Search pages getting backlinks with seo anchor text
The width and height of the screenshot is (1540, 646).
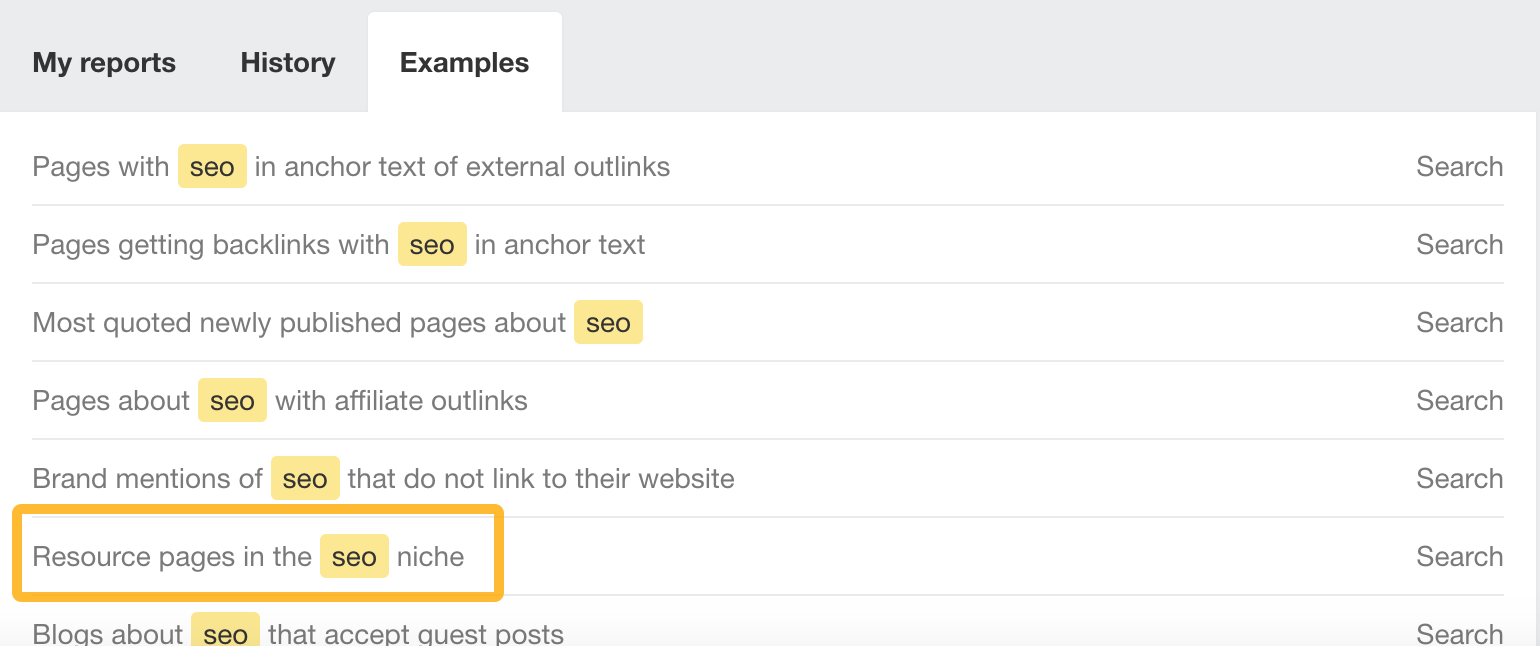pyautogui.click(x=1459, y=244)
